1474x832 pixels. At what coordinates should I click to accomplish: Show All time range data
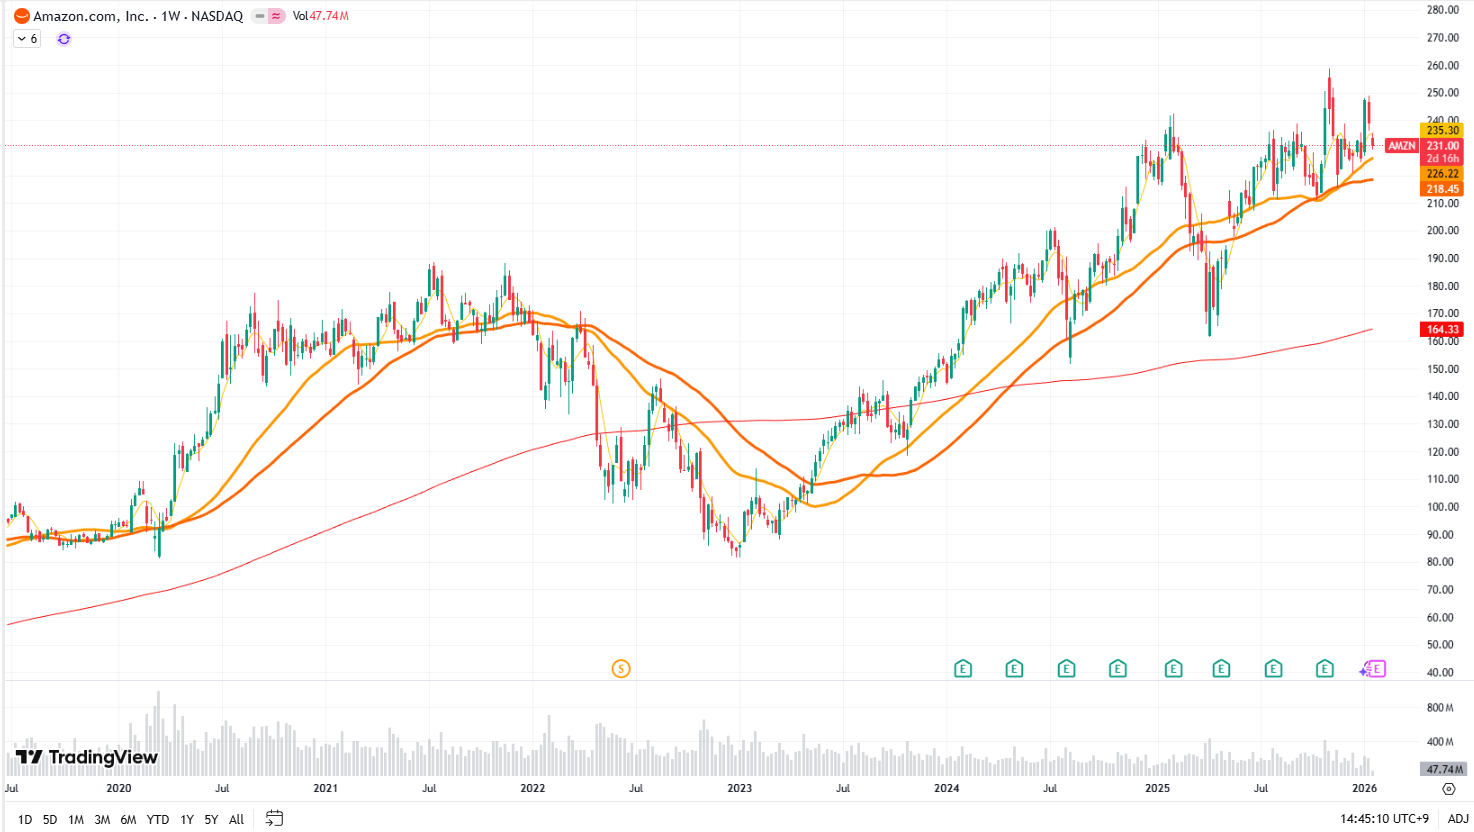click(236, 820)
